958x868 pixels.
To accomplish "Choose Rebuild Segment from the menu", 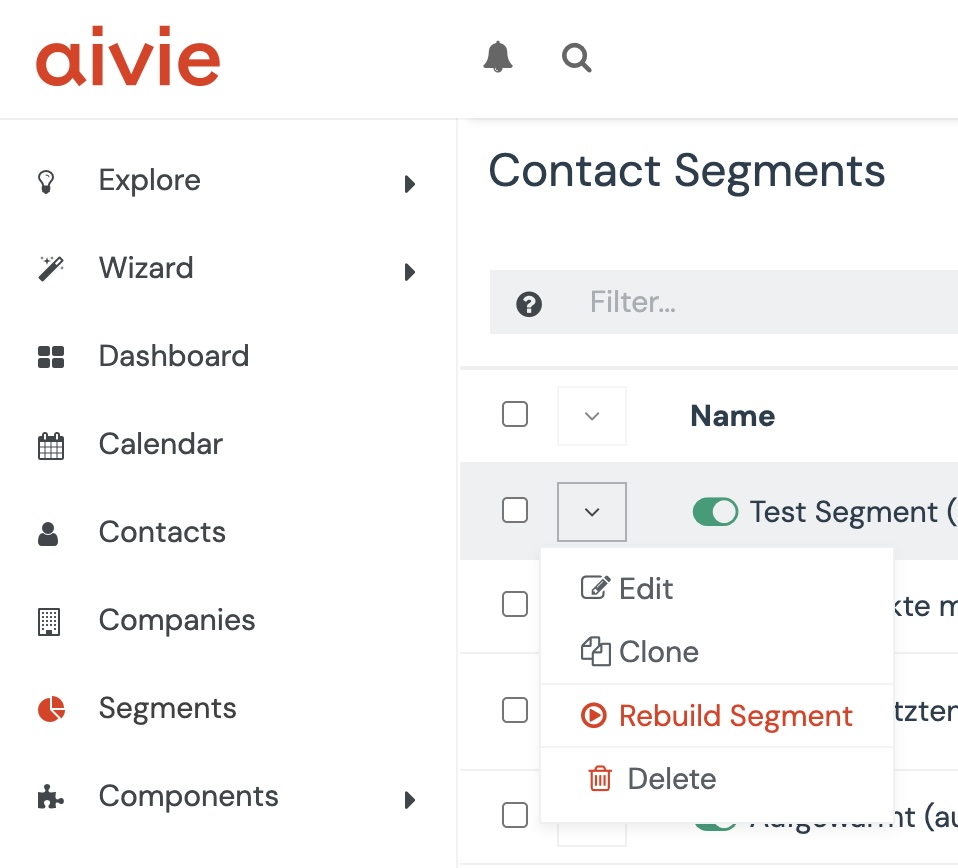I will coord(735,716).
